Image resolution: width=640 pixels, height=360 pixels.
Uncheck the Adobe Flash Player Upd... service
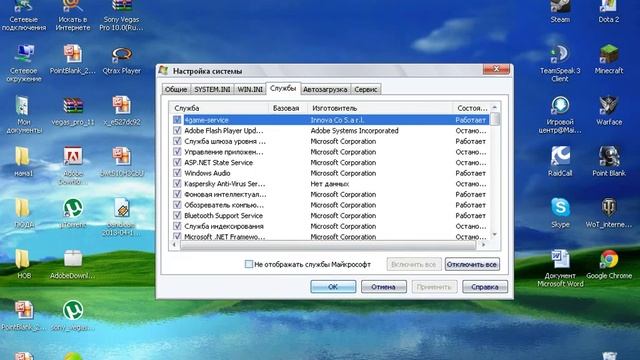click(177, 131)
